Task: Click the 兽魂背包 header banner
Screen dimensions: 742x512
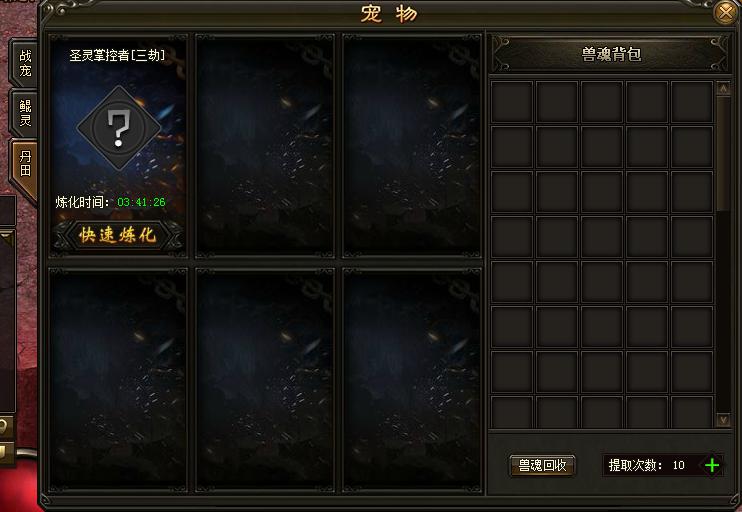Action: coord(610,54)
